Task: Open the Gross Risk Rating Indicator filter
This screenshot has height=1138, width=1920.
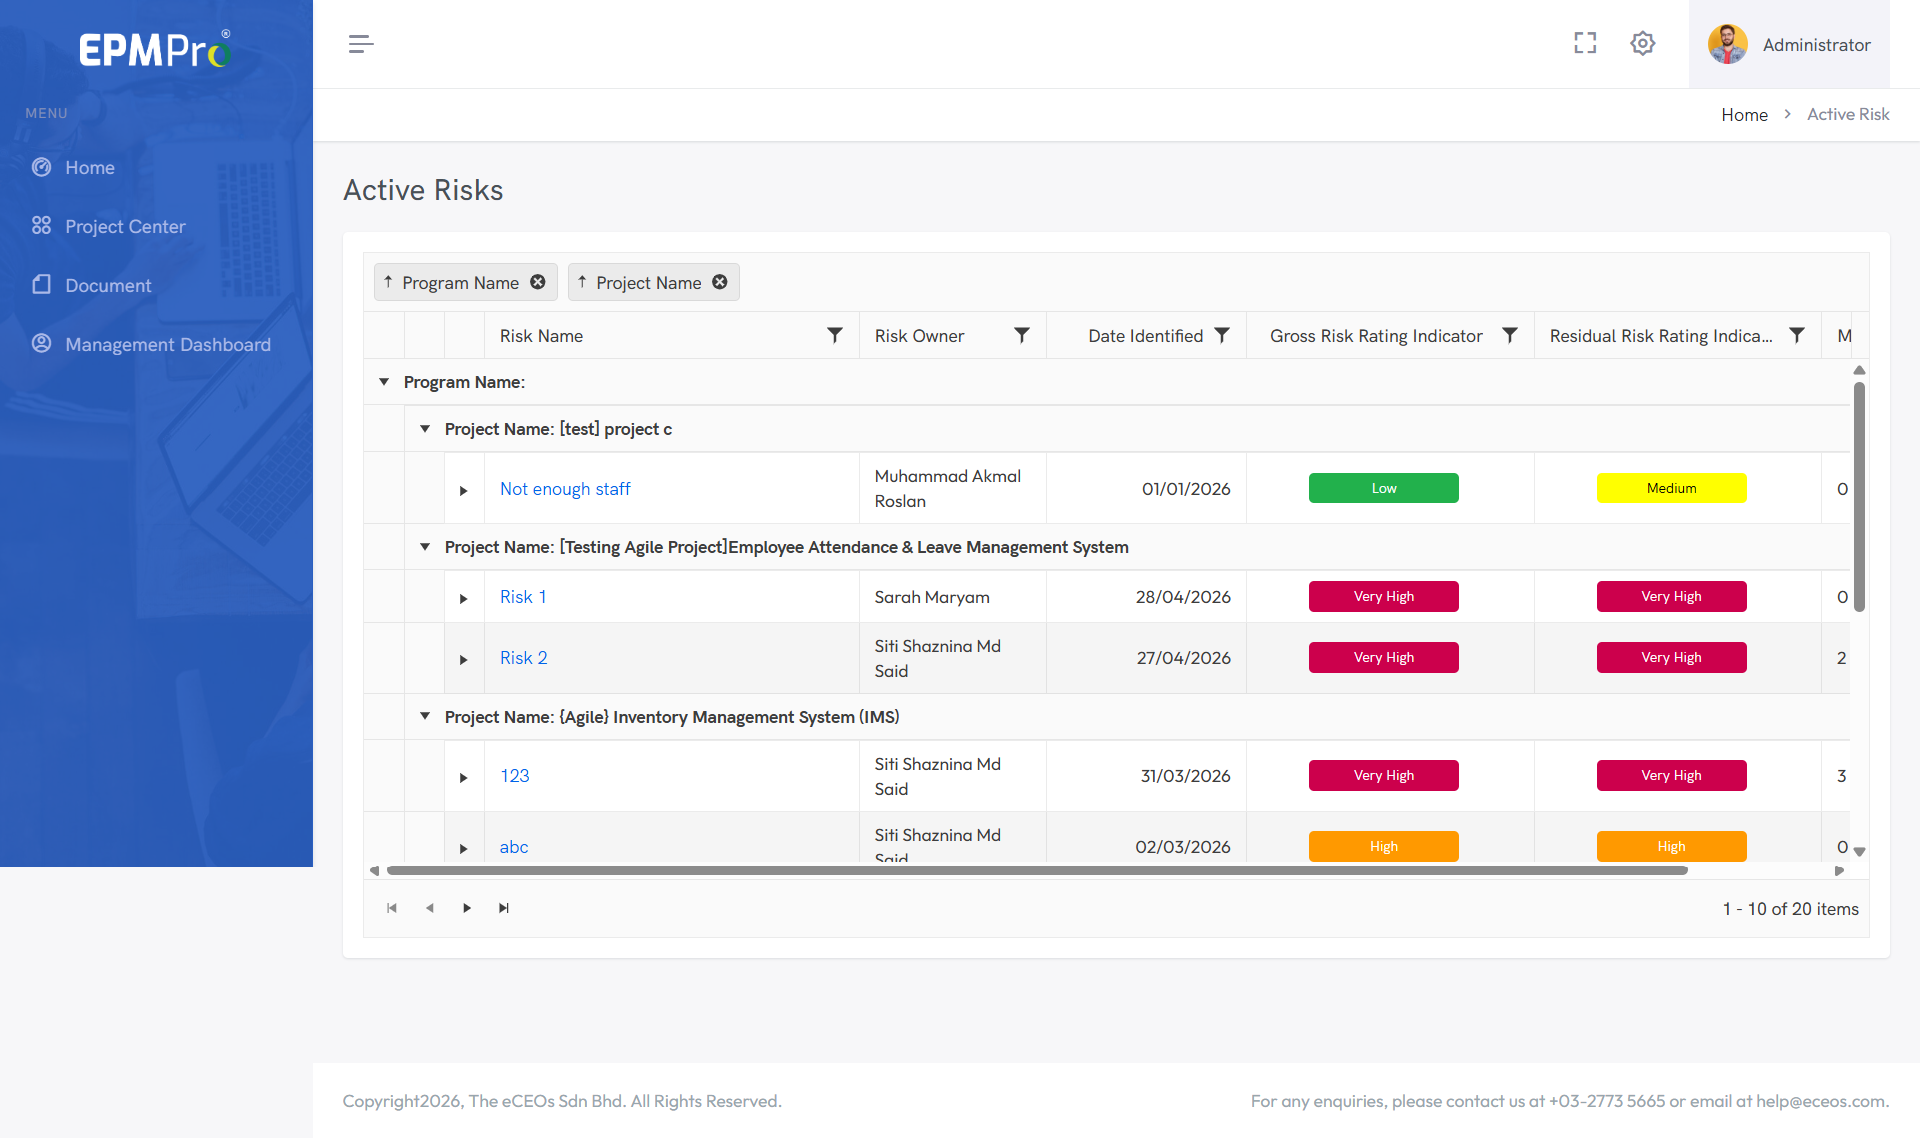Action: (x=1510, y=336)
